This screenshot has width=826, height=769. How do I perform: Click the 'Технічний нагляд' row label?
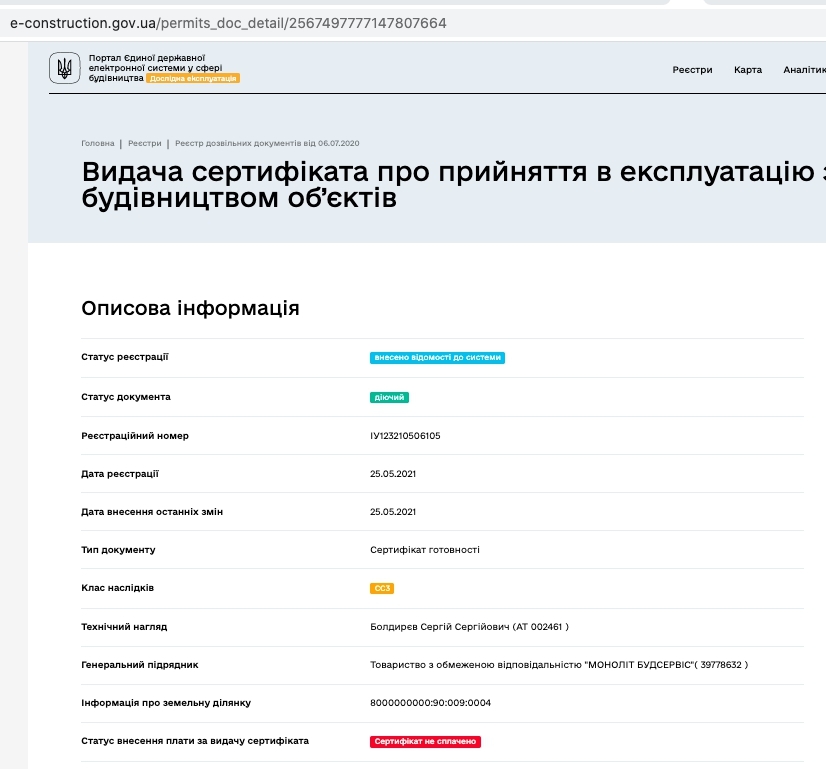124,627
